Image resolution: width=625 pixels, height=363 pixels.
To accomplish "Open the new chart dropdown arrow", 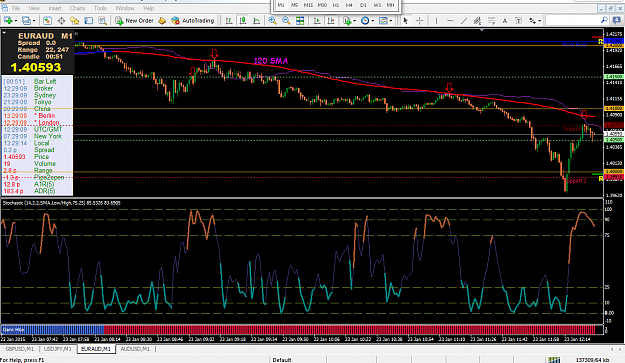I will [16, 21].
